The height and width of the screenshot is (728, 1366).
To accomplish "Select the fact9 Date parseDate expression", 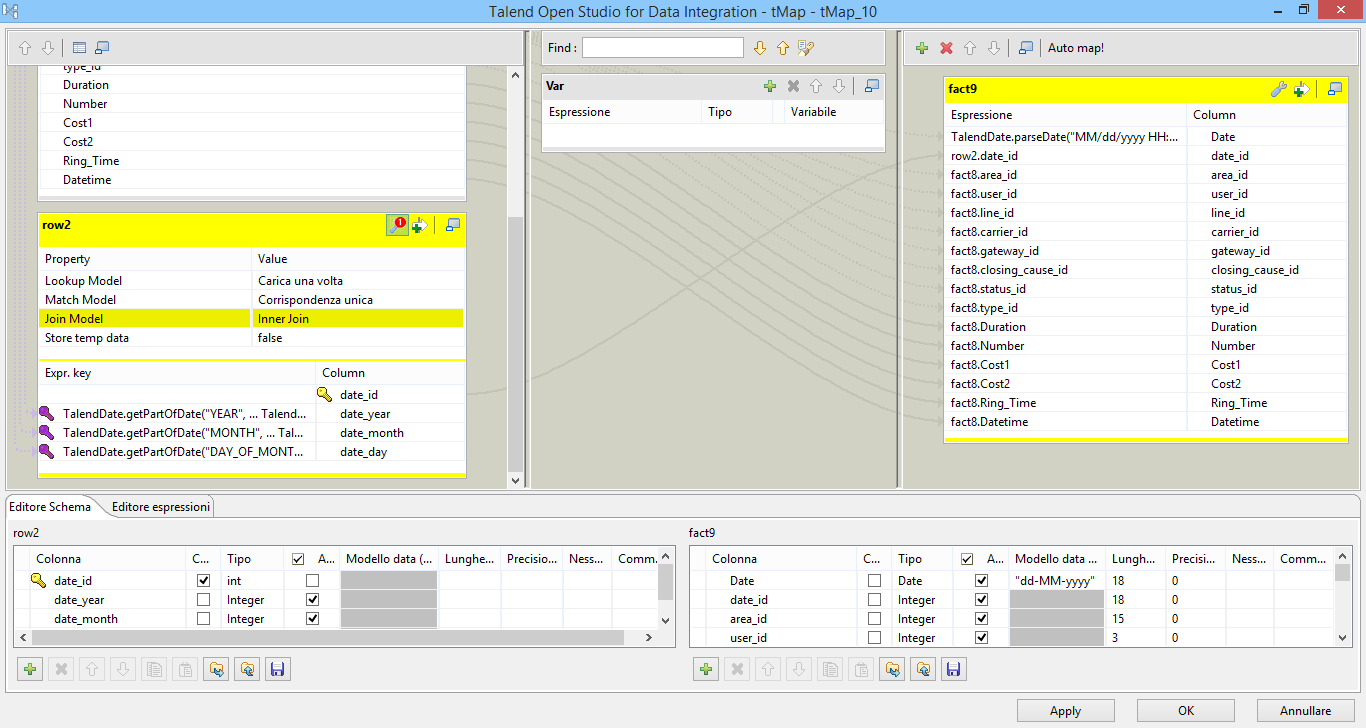I will tap(1065, 137).
